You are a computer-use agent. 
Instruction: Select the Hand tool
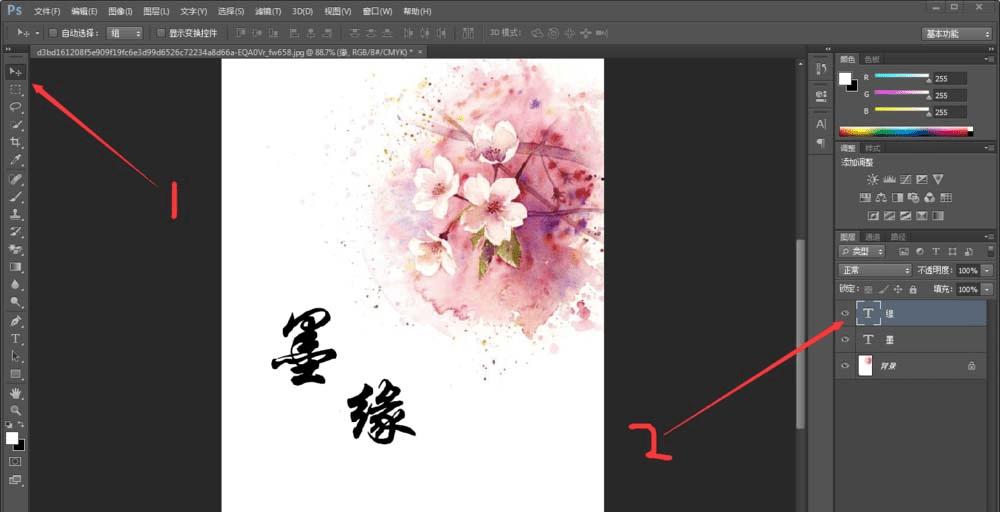pos(15,392)
